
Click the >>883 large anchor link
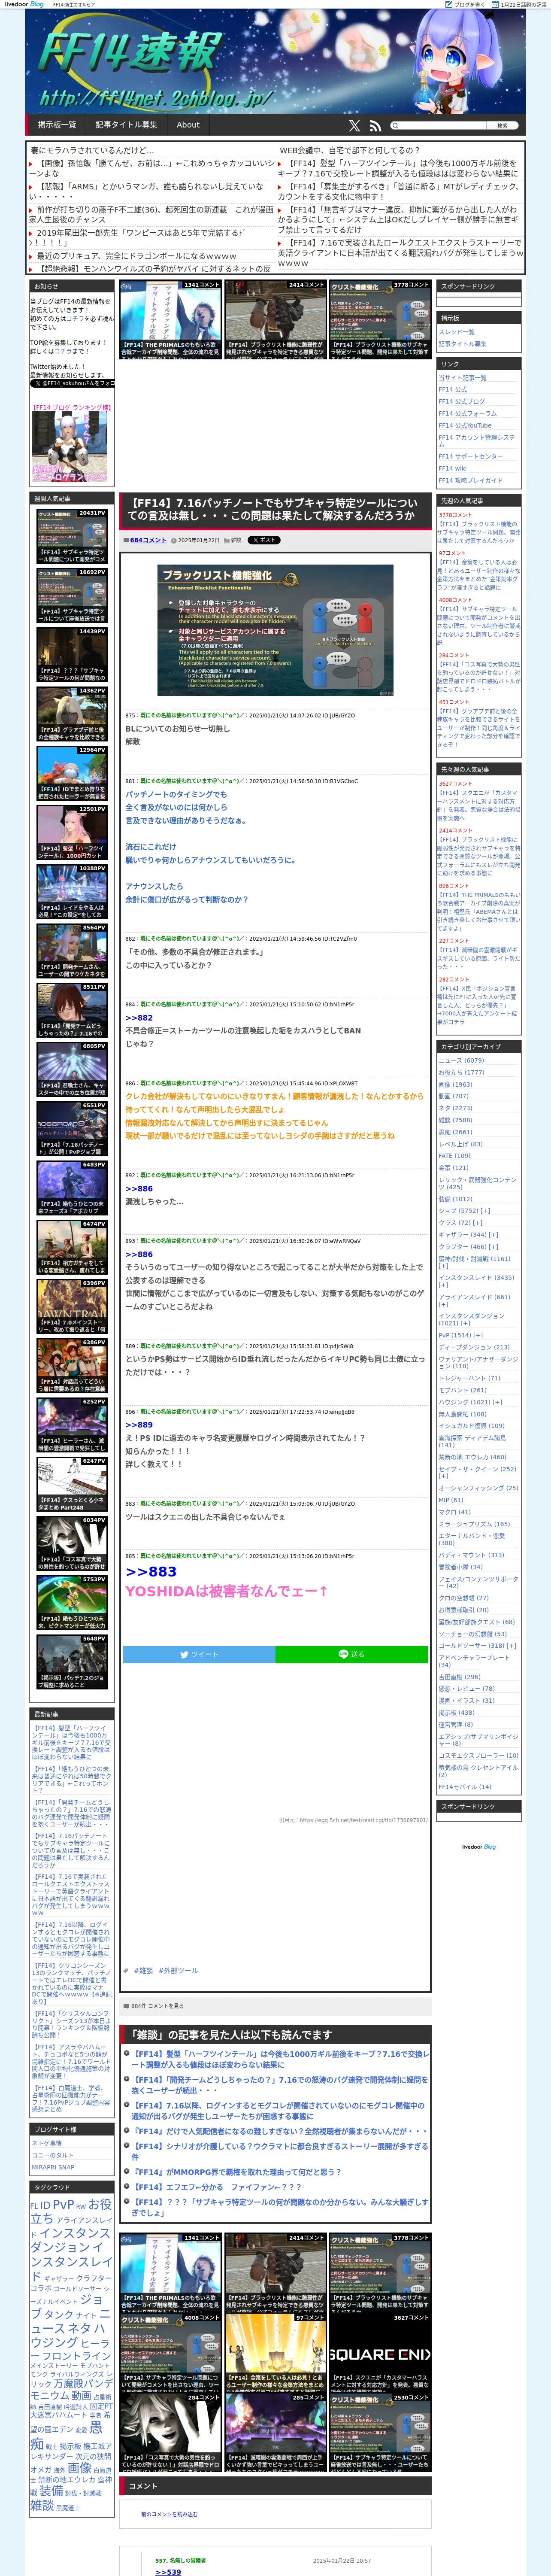[151, 1572]
